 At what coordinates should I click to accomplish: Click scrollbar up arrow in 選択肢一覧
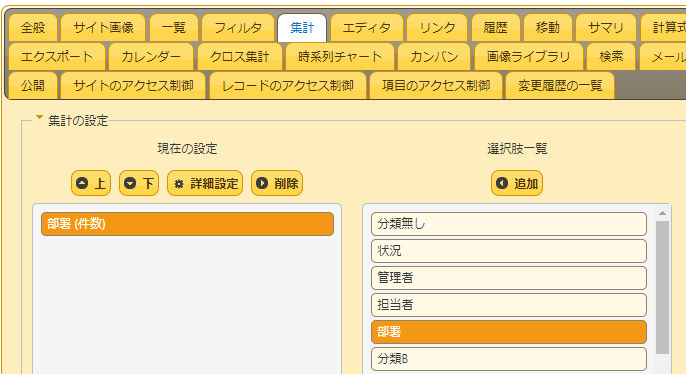[x=662, y=213]
